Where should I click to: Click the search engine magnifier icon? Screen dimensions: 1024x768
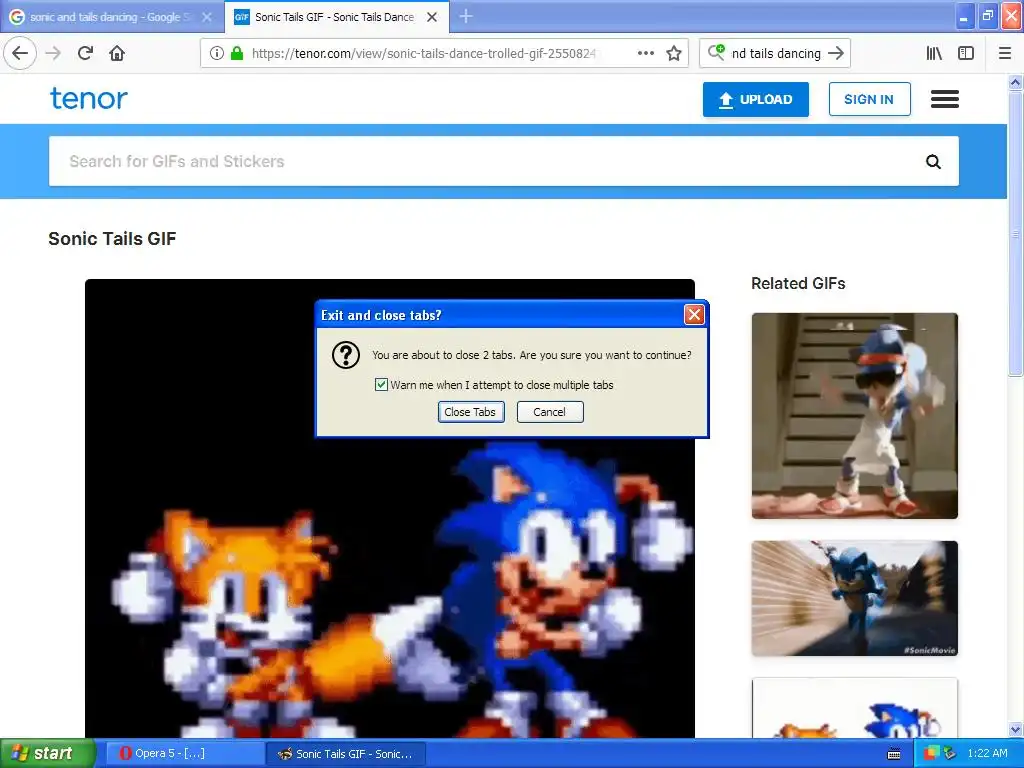coord(716,52)
